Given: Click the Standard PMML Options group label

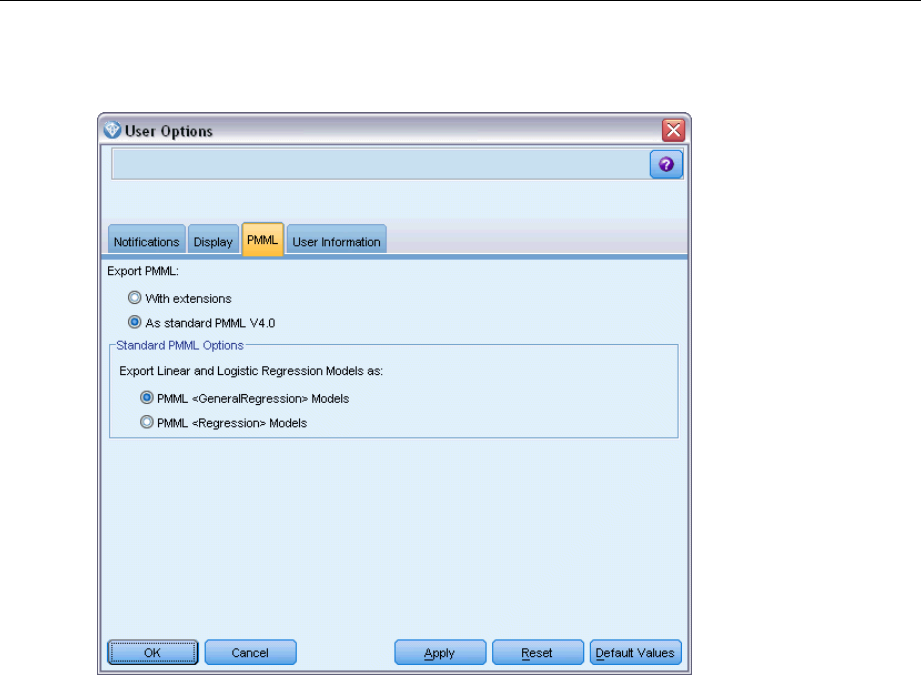Looking at the screenshot, I should (x=179, y=346).
